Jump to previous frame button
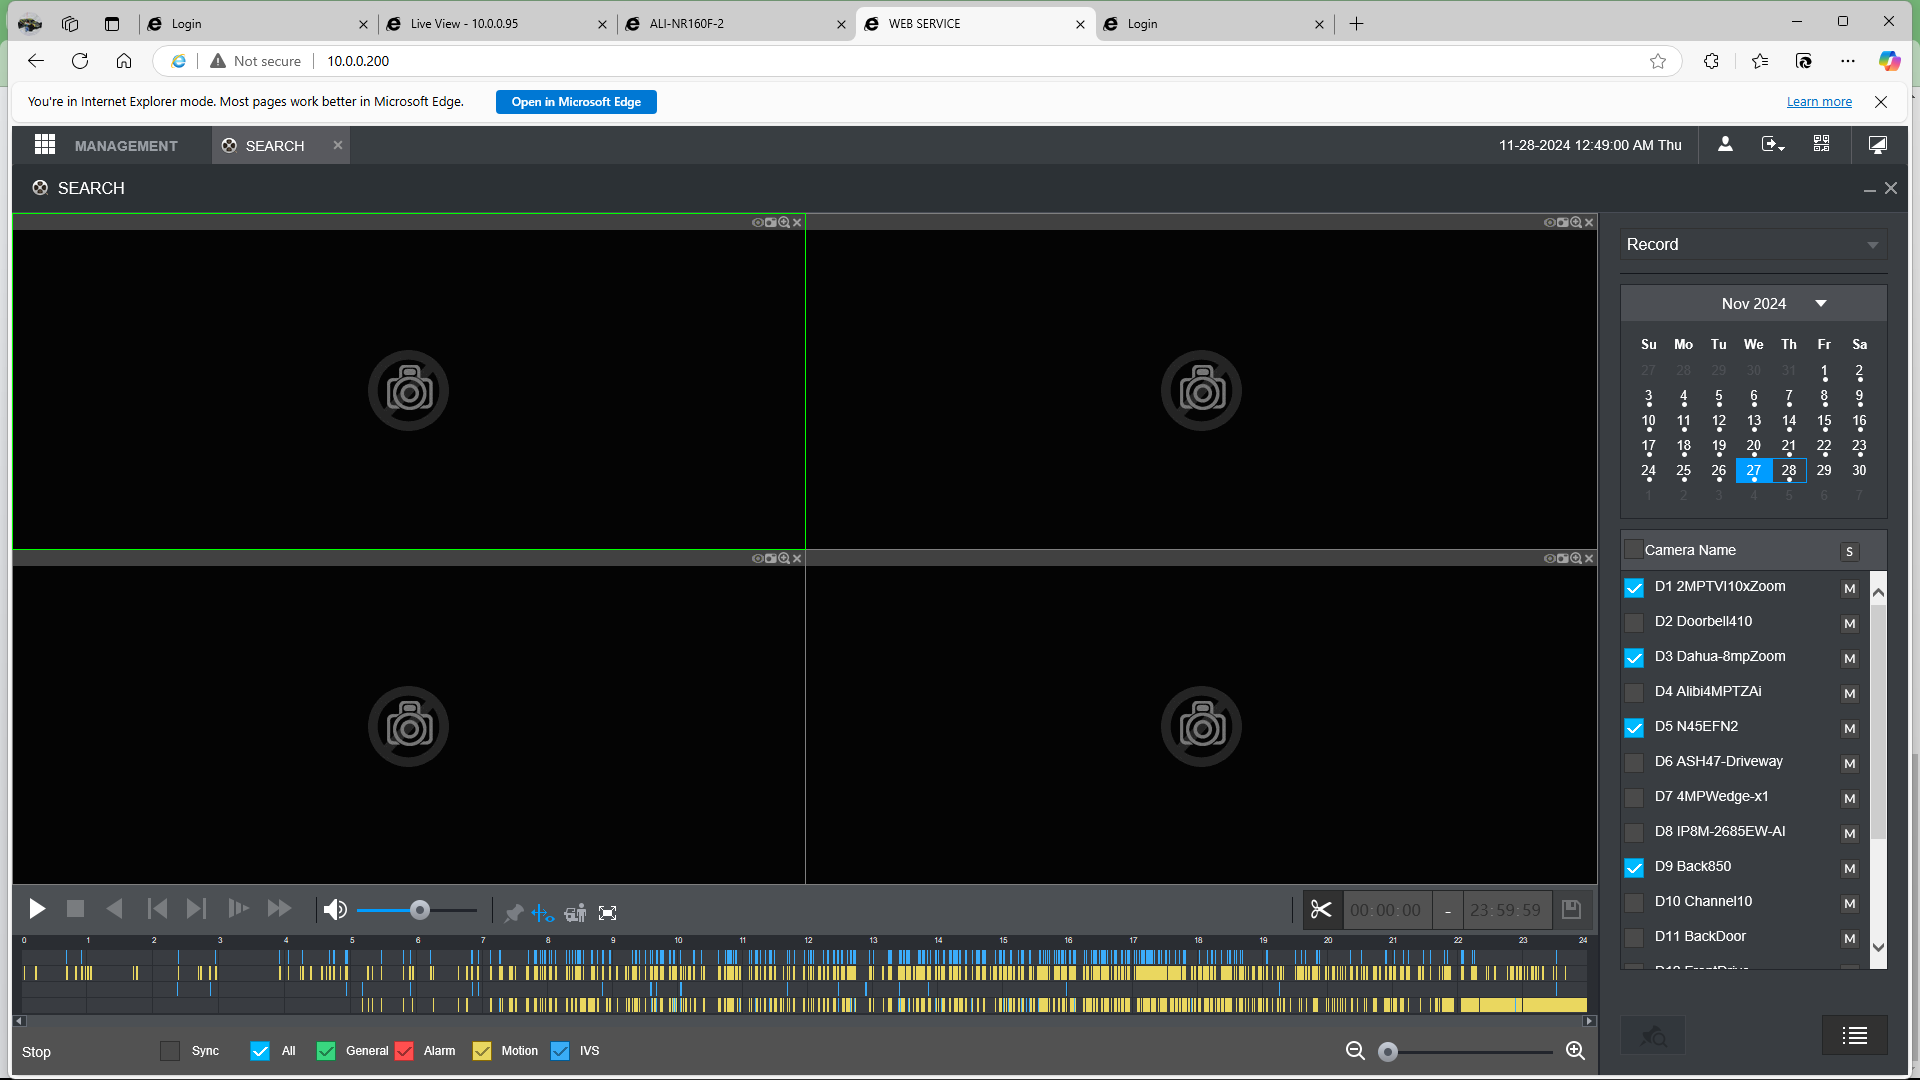 (157, 910)
